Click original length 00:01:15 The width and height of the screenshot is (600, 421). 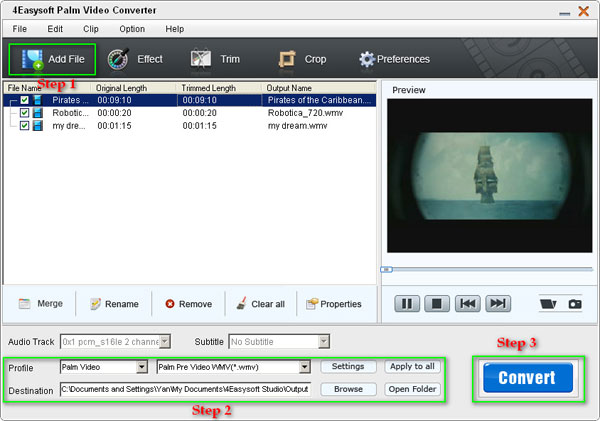pyautogui.click(x=114, y=126)
